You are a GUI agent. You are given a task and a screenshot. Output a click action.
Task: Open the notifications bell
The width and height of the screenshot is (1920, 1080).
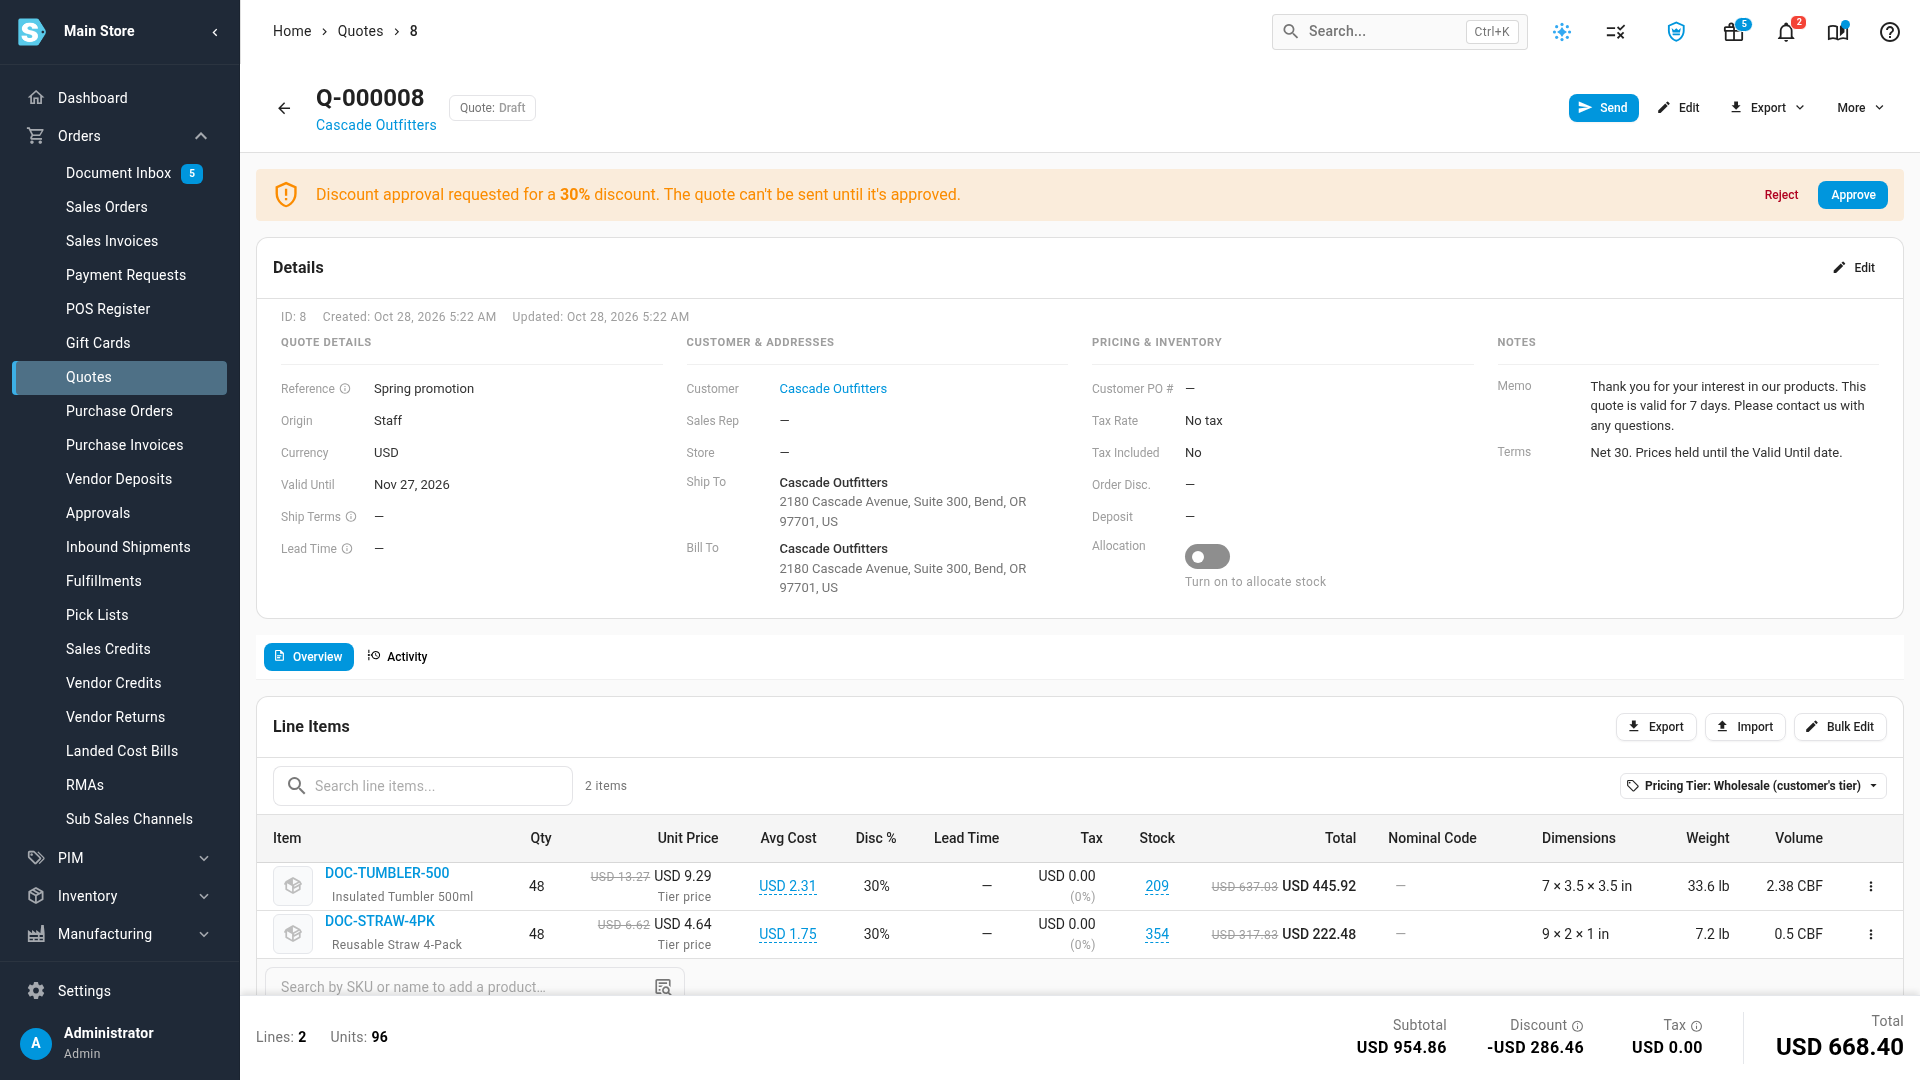tap(1786, 32)
